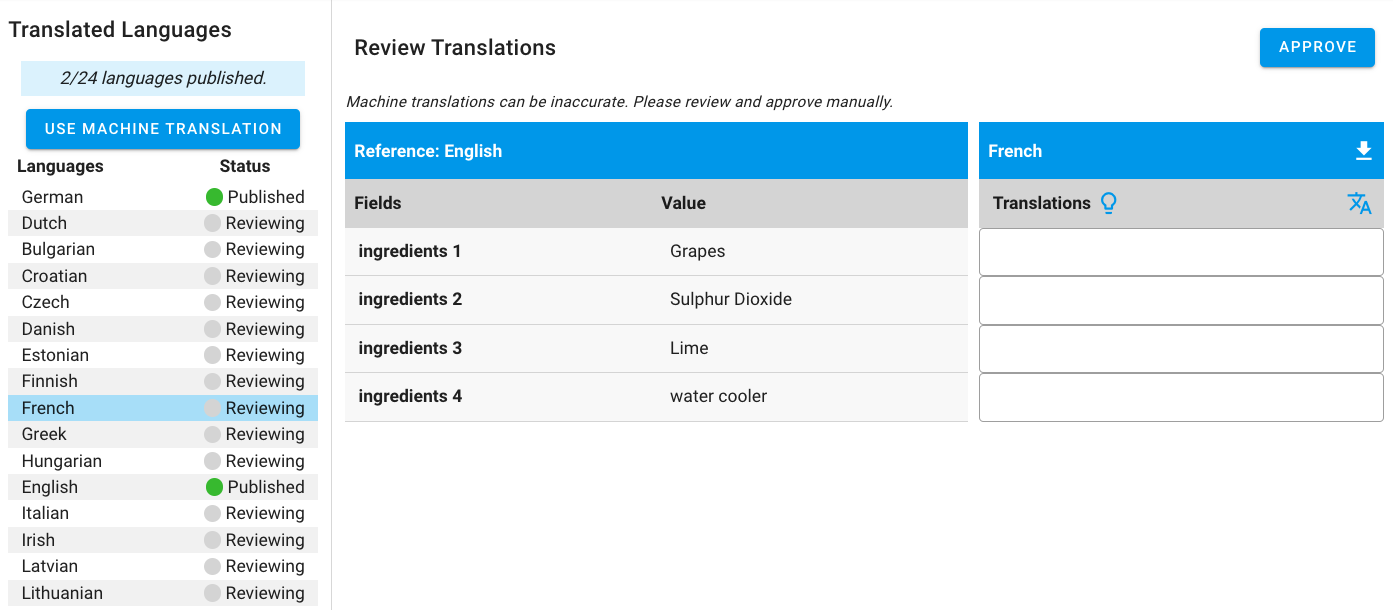Image resolution: width=1393 pixels, height=610 pixels.
Task: Click the translation field for ingredients 1
Action: coord(1181,251)
